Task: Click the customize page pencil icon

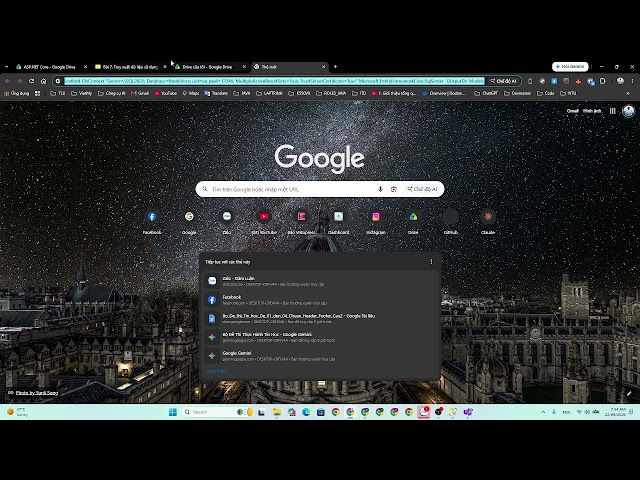Action: click(x=629, y=393)
